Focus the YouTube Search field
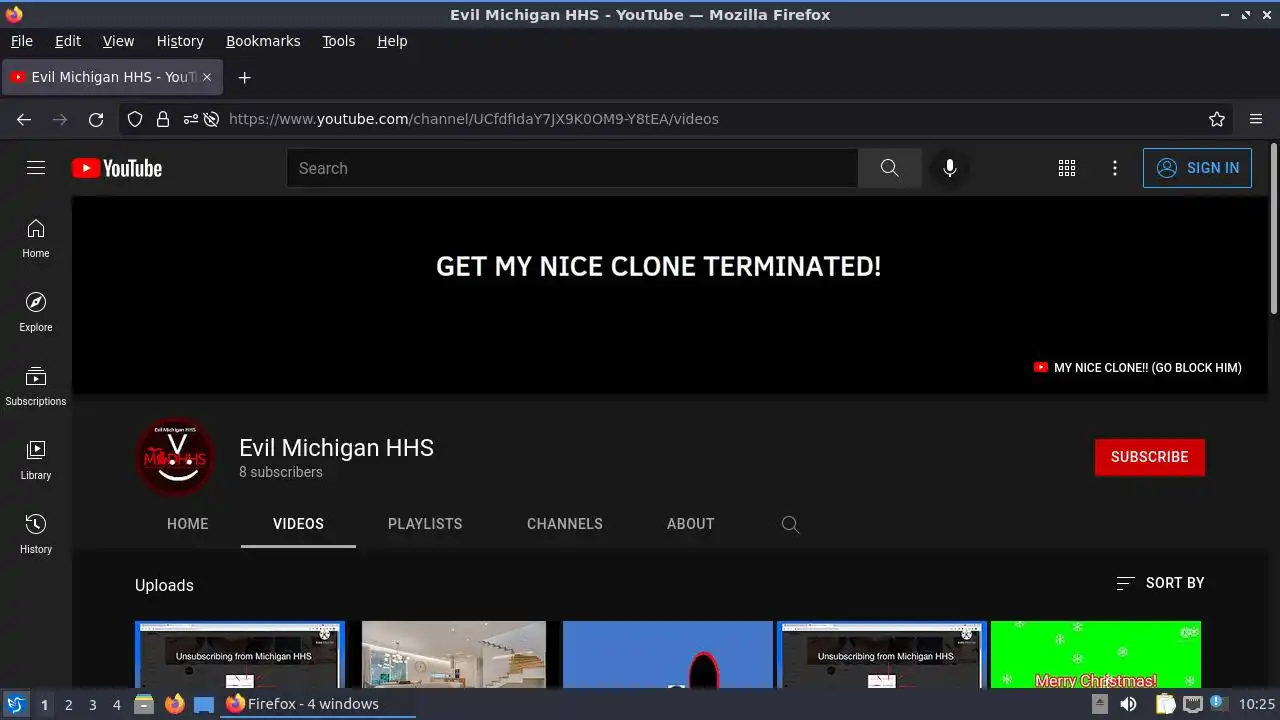Screen dimensions: 1280x720 click(572, 168)
